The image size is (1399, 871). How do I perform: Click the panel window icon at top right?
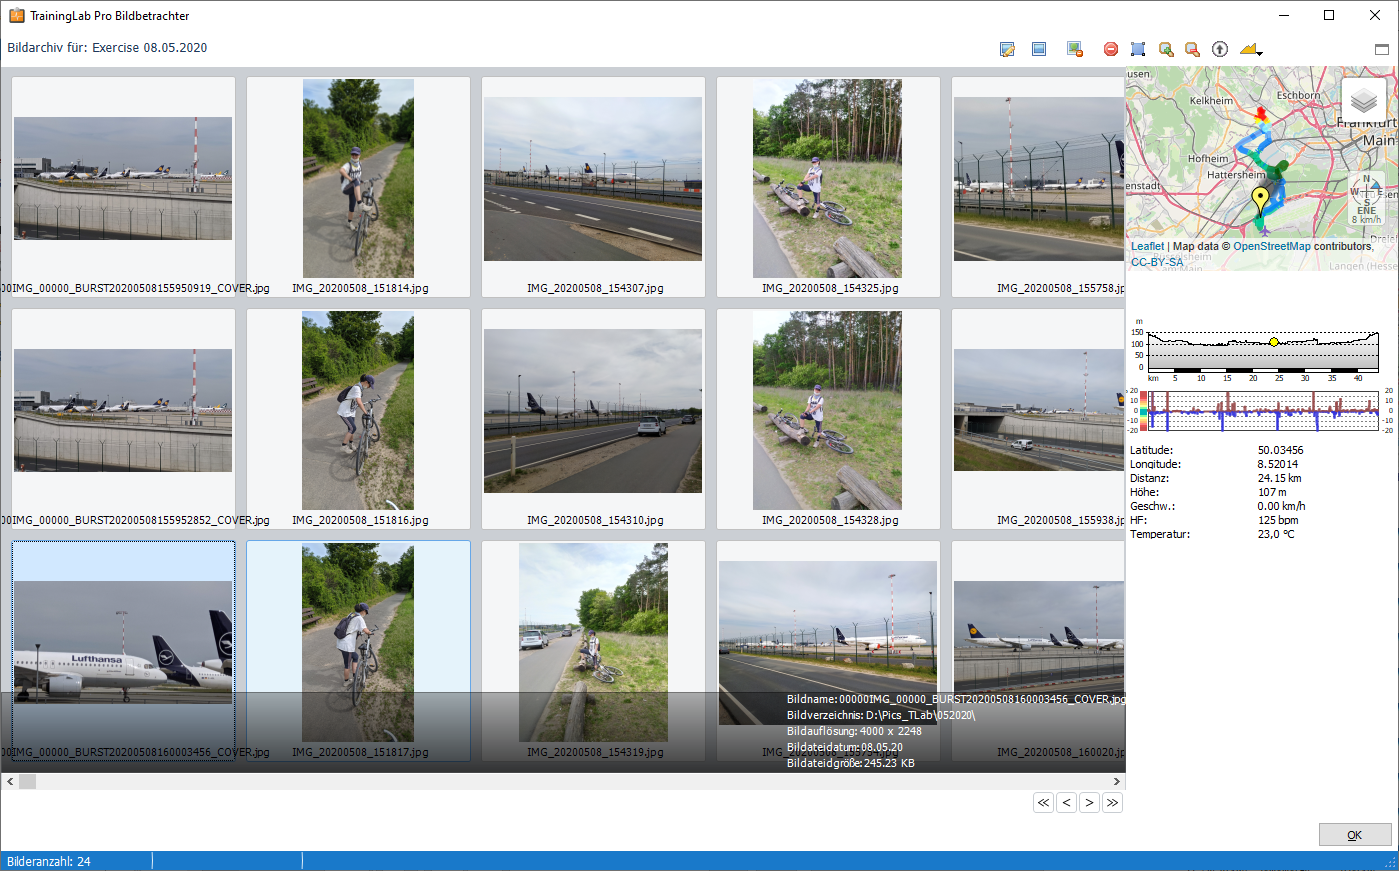[1382, 49]
